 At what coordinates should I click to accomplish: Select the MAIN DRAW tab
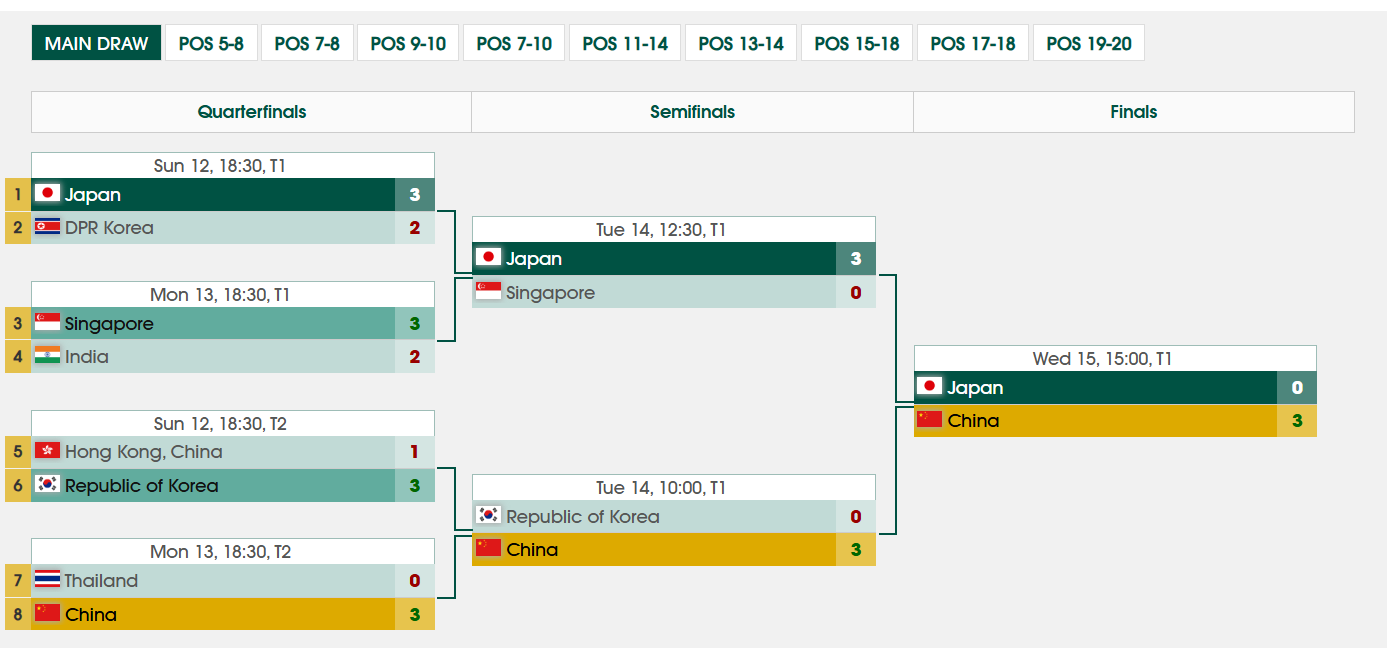click(96, 43)
